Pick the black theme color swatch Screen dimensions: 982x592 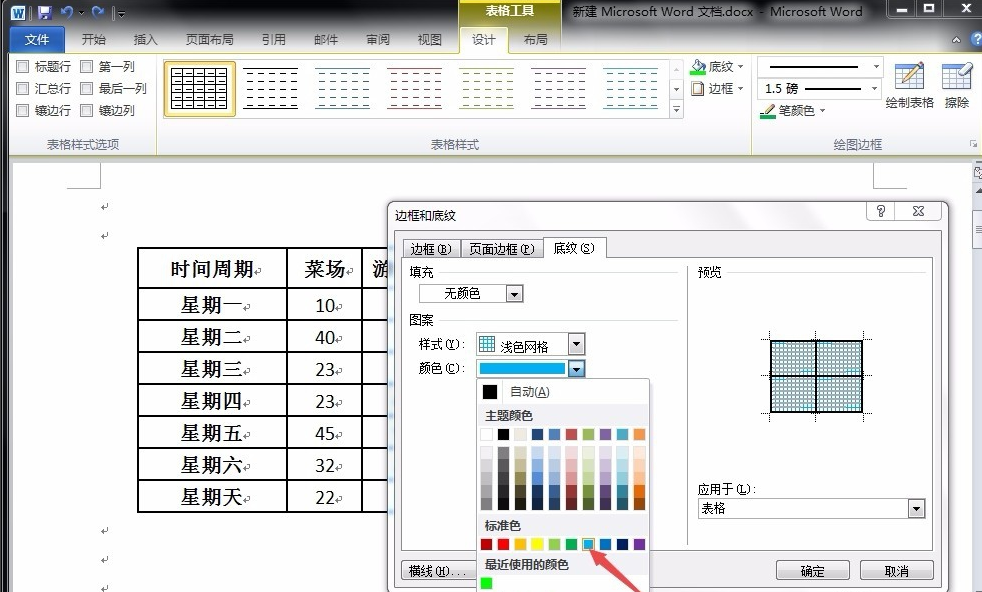tap(504, 434)
